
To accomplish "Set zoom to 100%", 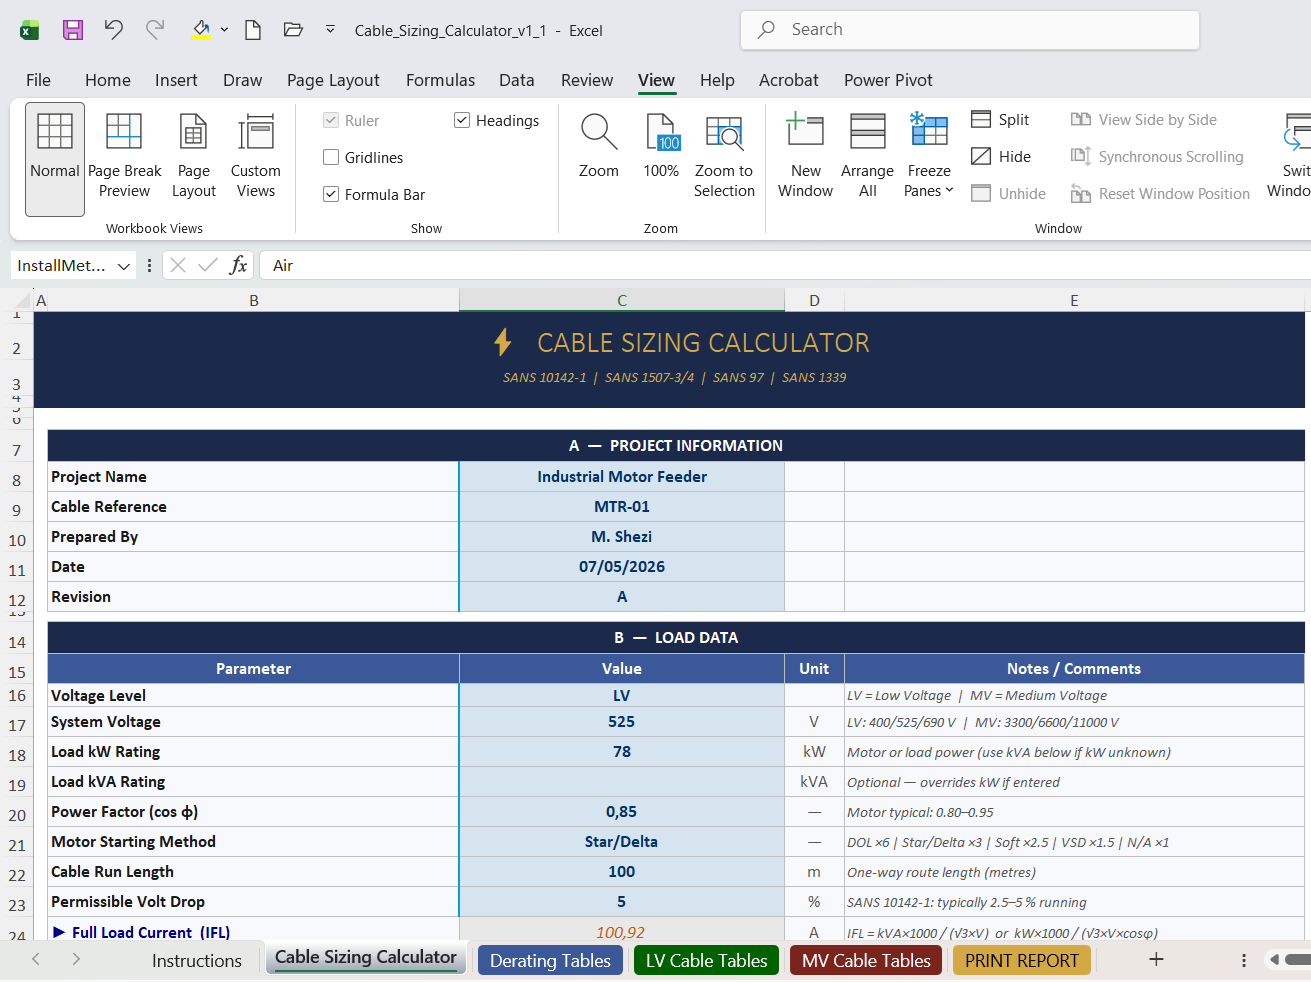I will [x=661, y=146].
